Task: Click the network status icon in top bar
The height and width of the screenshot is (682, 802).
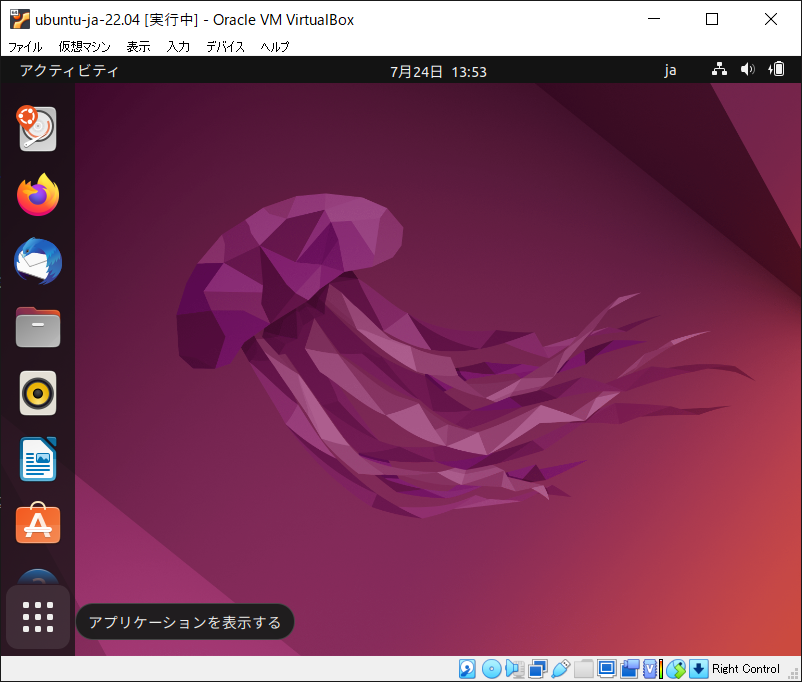Action: pyautogui.click(x=719, y=69)
